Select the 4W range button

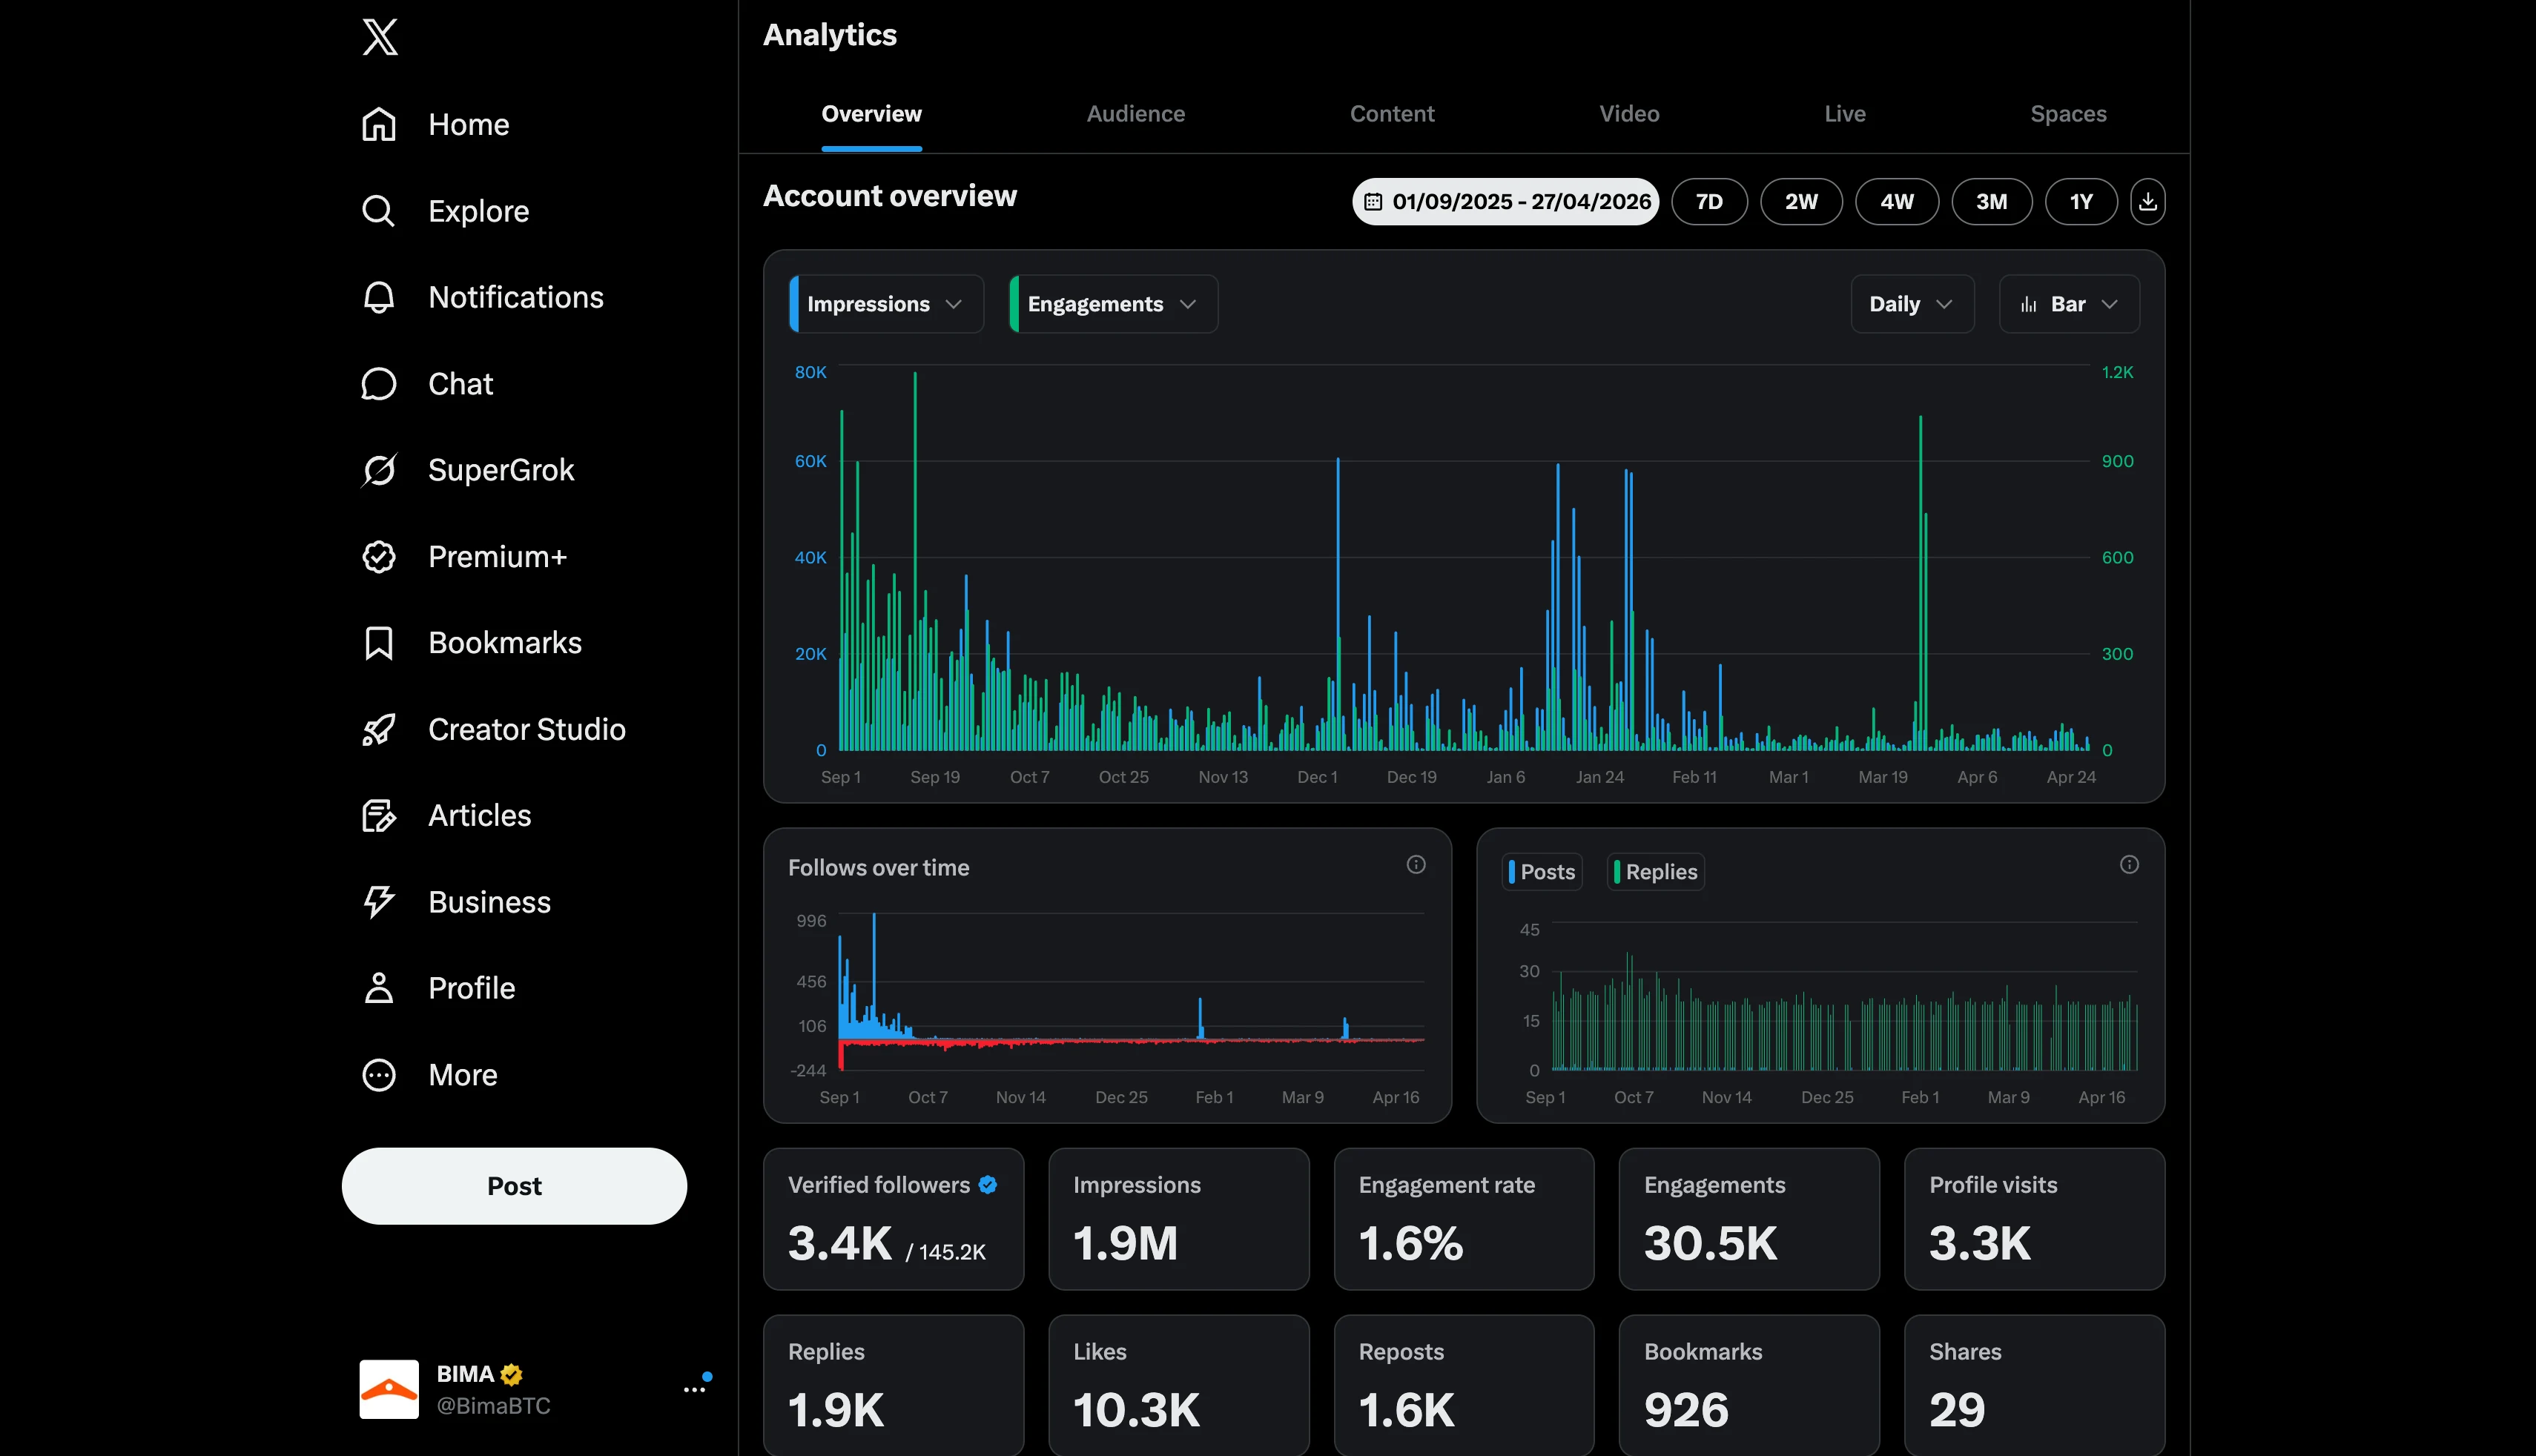point(1897,202)
